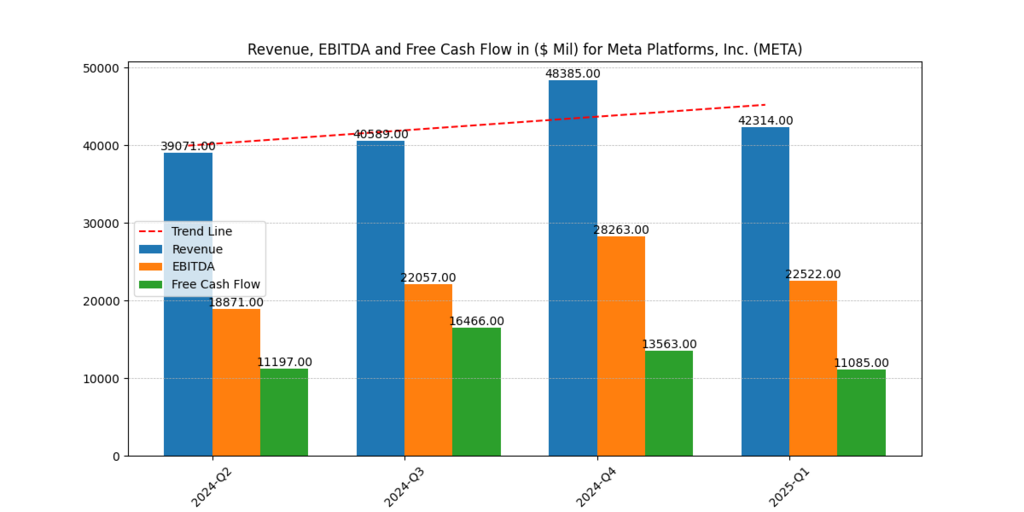
Task: Click the 2025-Q1 x-axis label
Action: coord(787,486)
